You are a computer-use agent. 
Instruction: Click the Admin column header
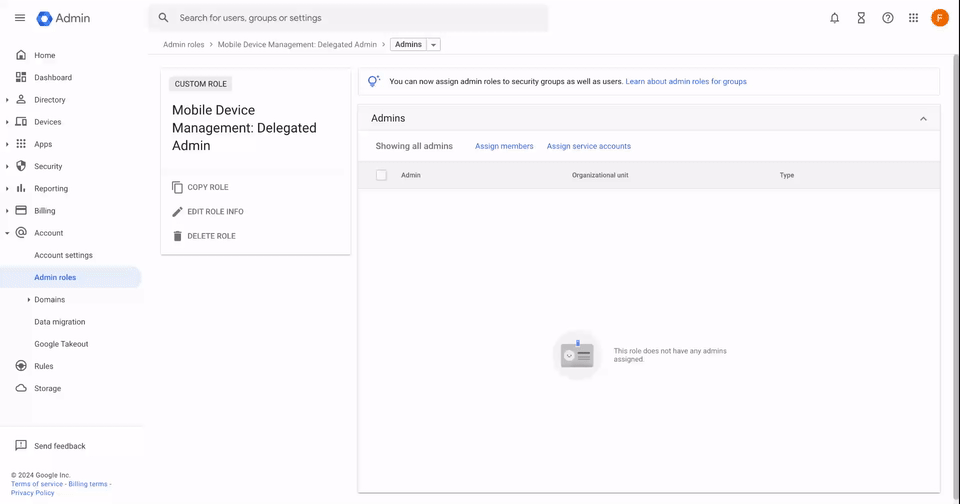pyautogui.click(x=411, y=175)
